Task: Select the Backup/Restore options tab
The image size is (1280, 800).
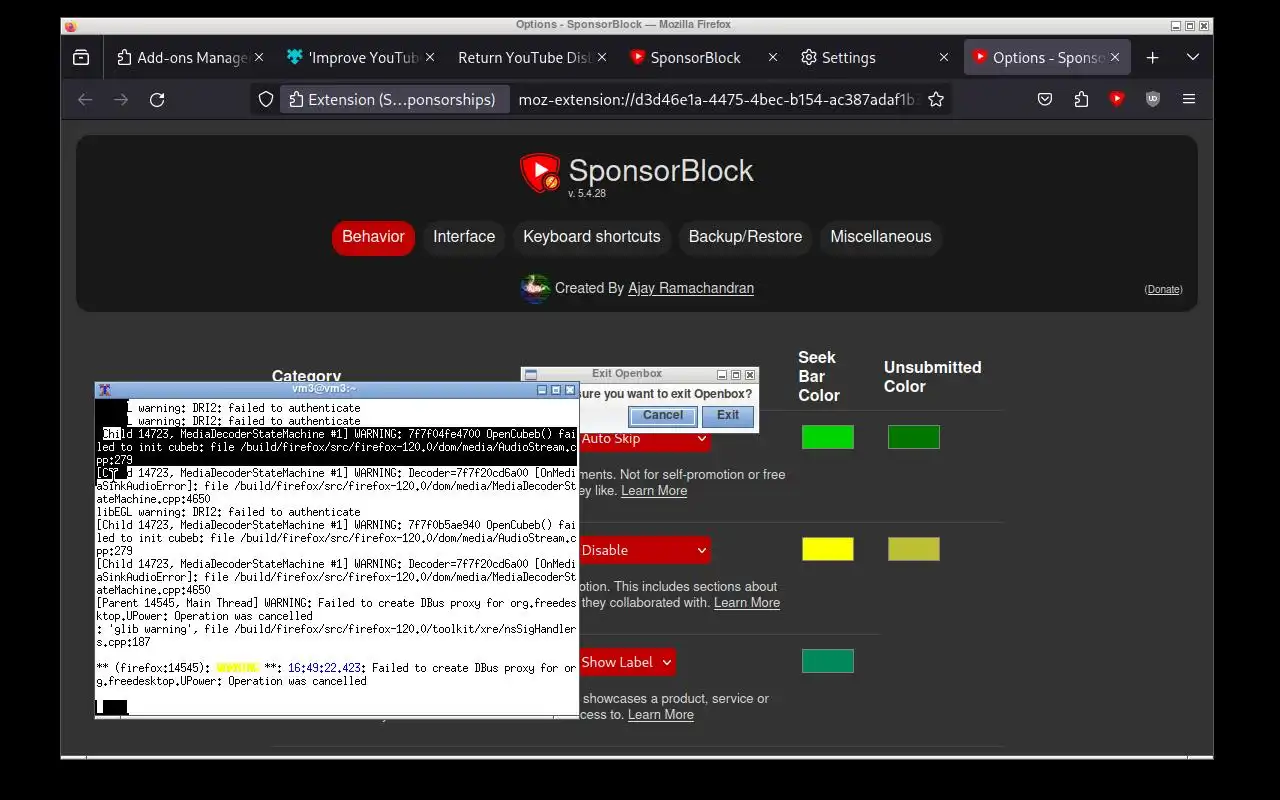Action: (745, 237)
